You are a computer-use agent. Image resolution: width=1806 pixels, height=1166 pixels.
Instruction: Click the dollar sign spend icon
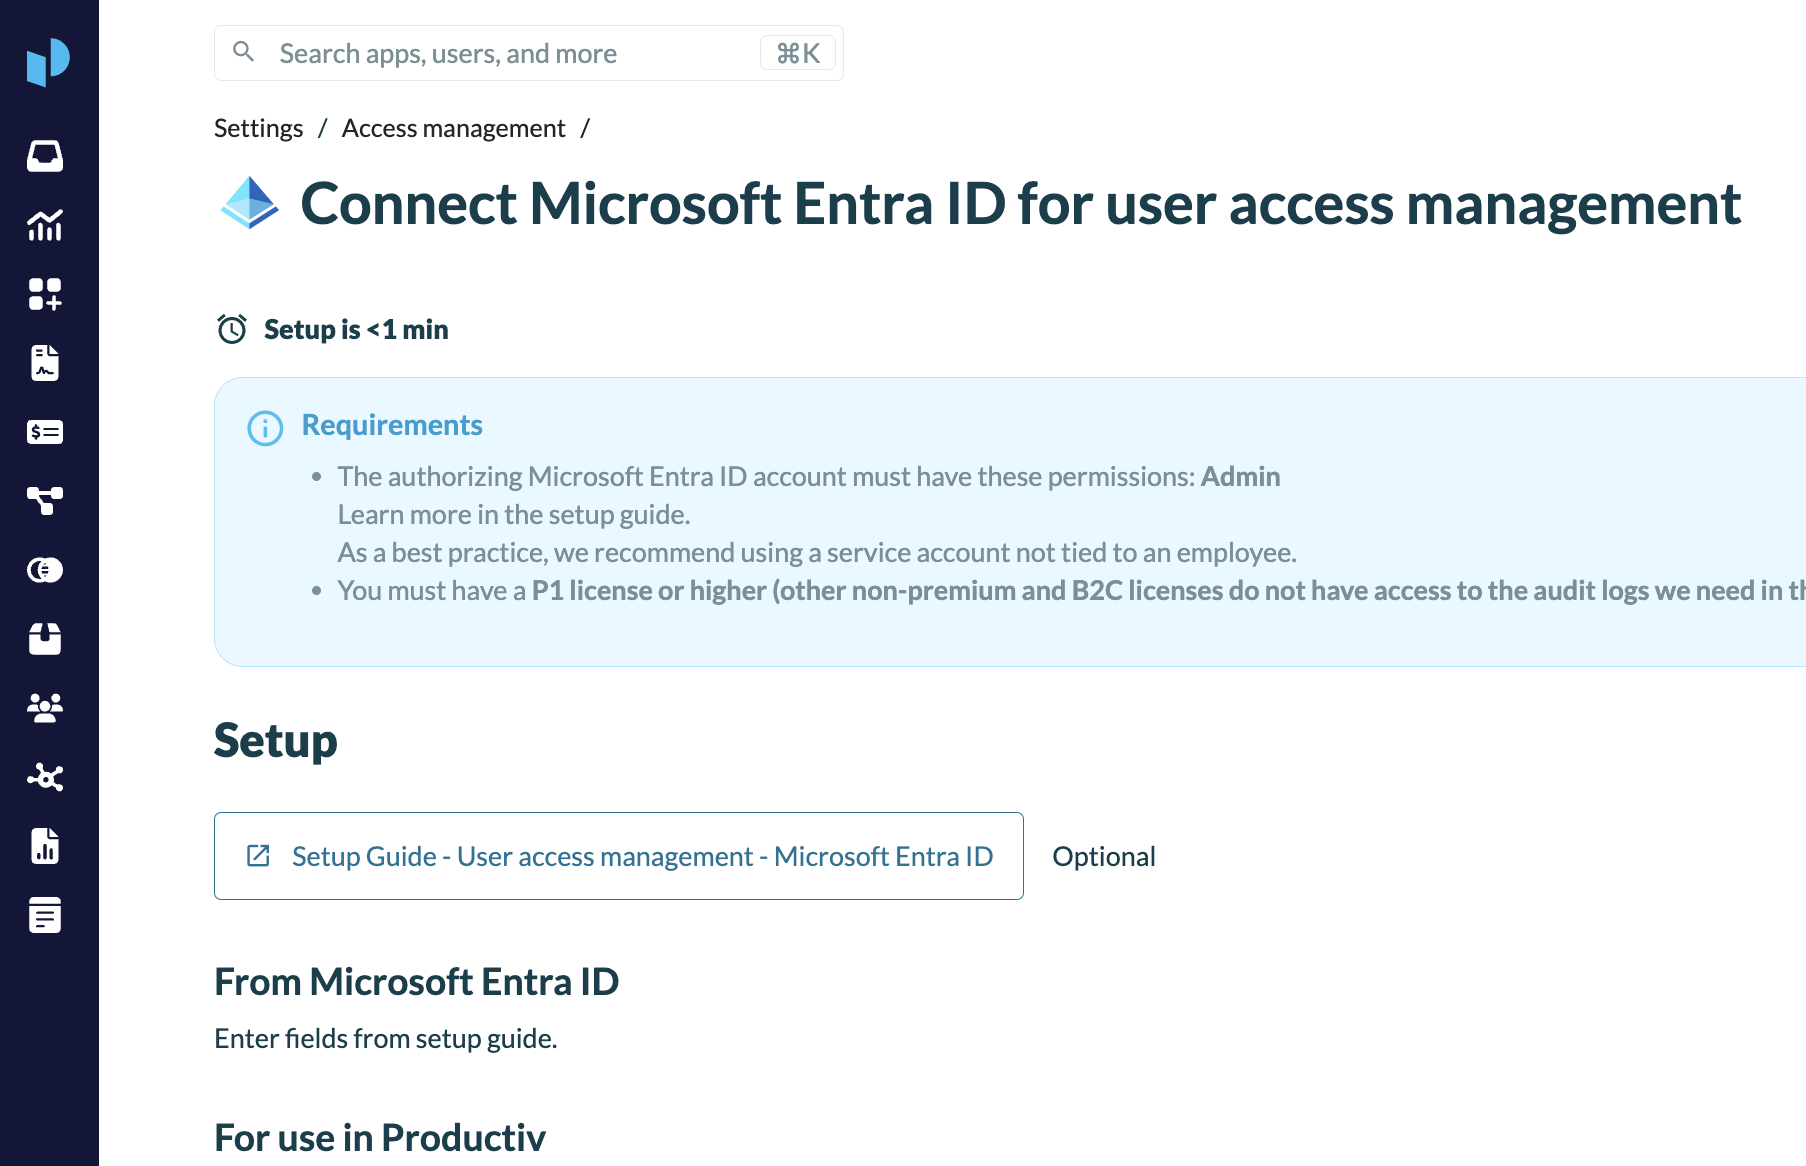[x=45, y=432]
